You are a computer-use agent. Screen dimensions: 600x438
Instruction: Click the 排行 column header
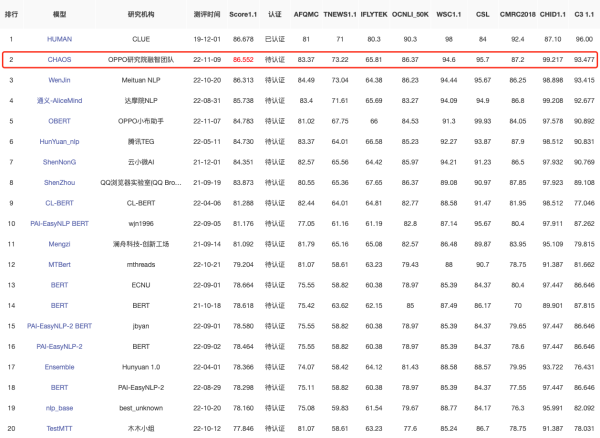pos(11,14)
